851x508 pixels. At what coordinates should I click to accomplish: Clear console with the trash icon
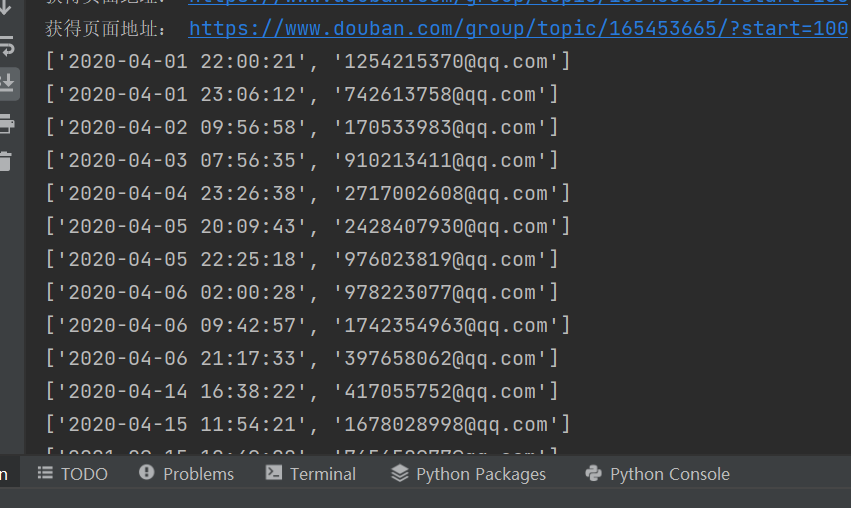tap(7, 160)
